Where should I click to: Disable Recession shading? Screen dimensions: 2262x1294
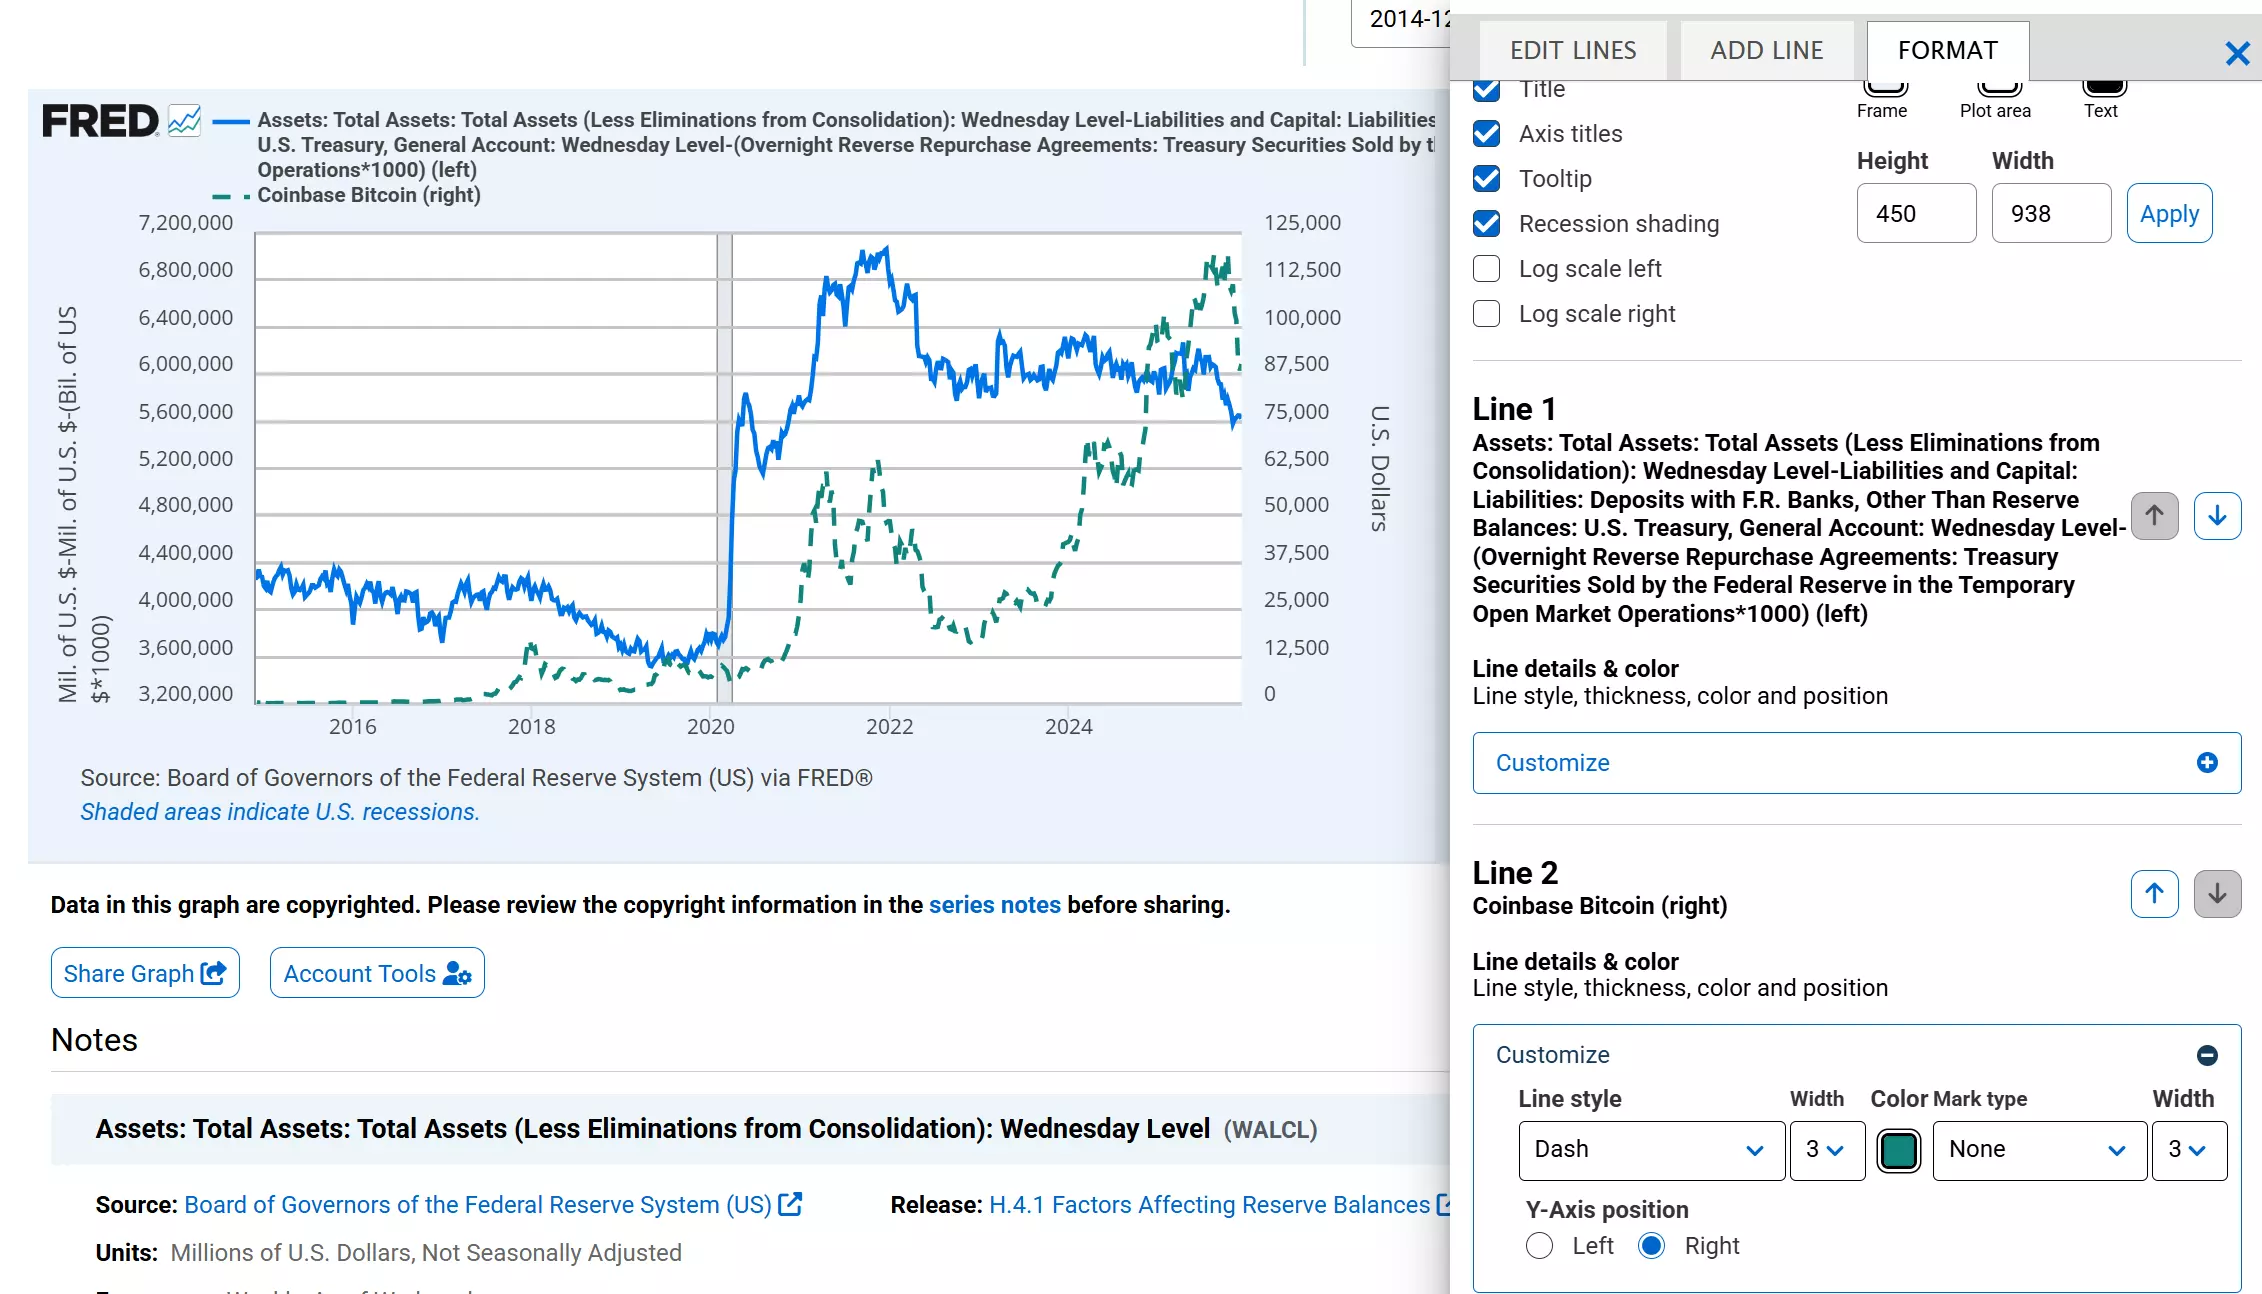(x=1487, y=224)
